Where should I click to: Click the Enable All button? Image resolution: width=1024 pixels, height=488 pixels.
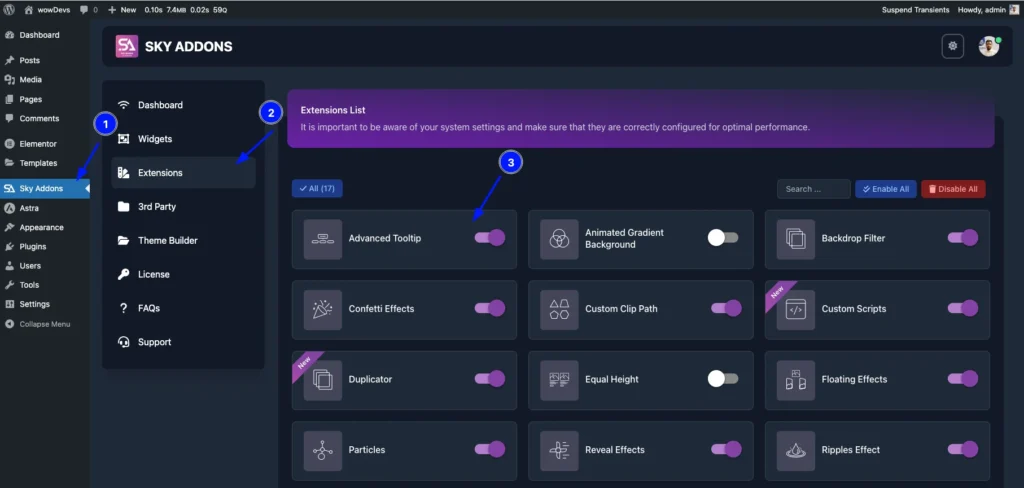[886, 189]
